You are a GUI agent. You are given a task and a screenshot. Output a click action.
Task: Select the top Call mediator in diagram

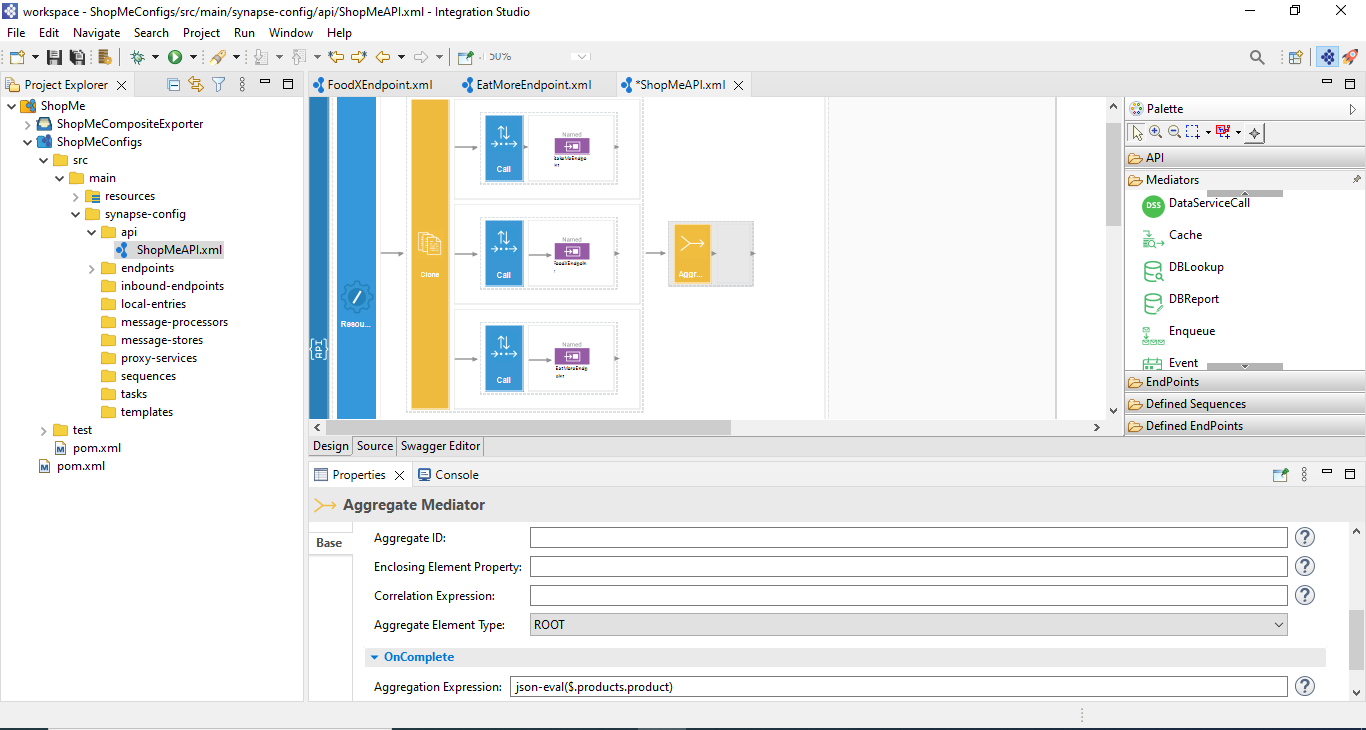pyautogui.click(x=504, y=147)
